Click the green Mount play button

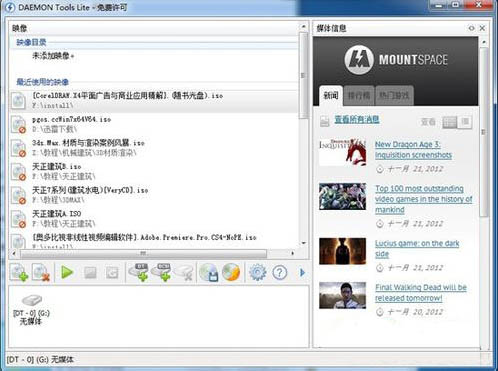(x=67, y=272)
